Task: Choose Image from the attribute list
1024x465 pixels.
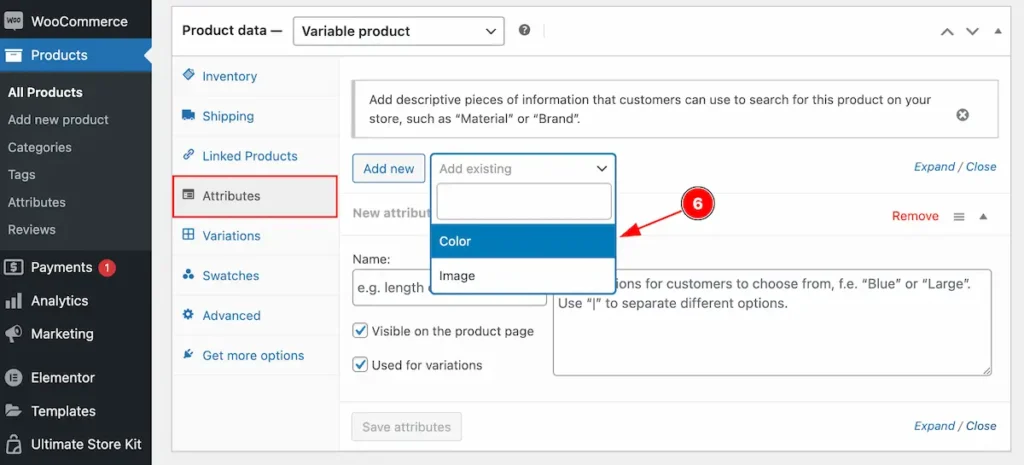Action: click(x=523, y=276)
